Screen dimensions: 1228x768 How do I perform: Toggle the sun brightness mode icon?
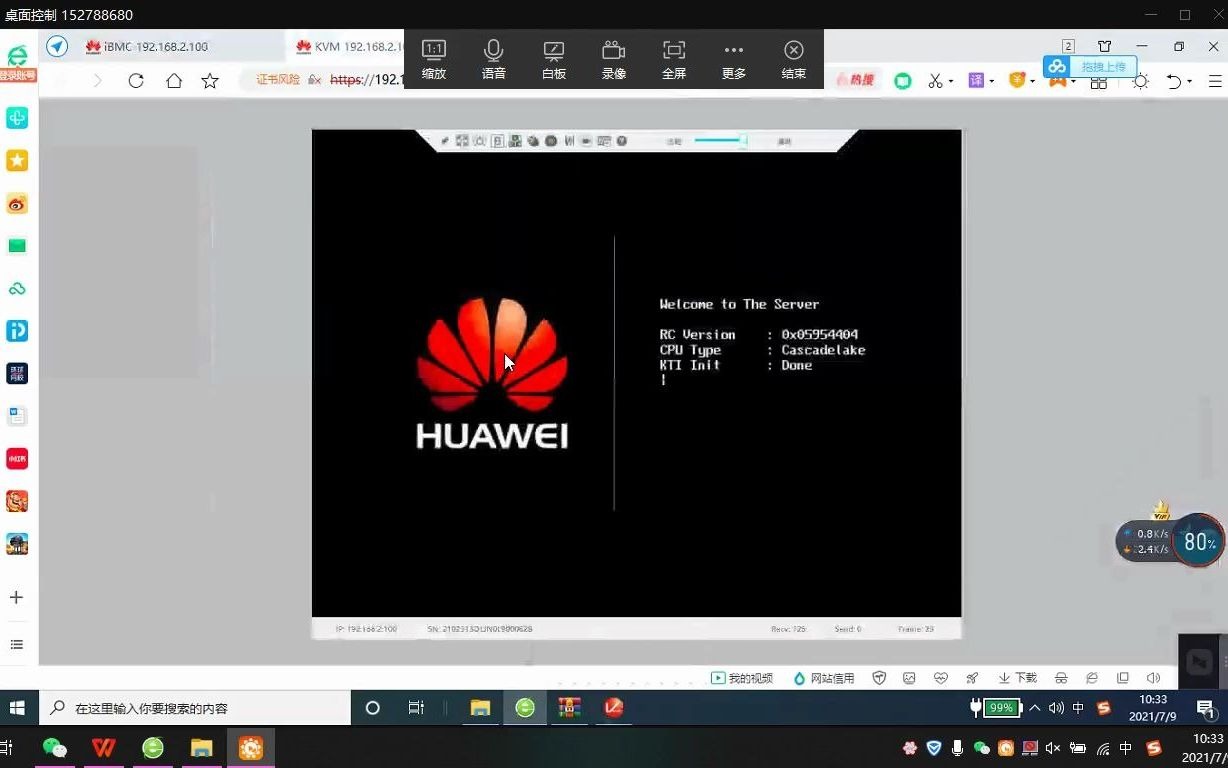pos(1141,82)
